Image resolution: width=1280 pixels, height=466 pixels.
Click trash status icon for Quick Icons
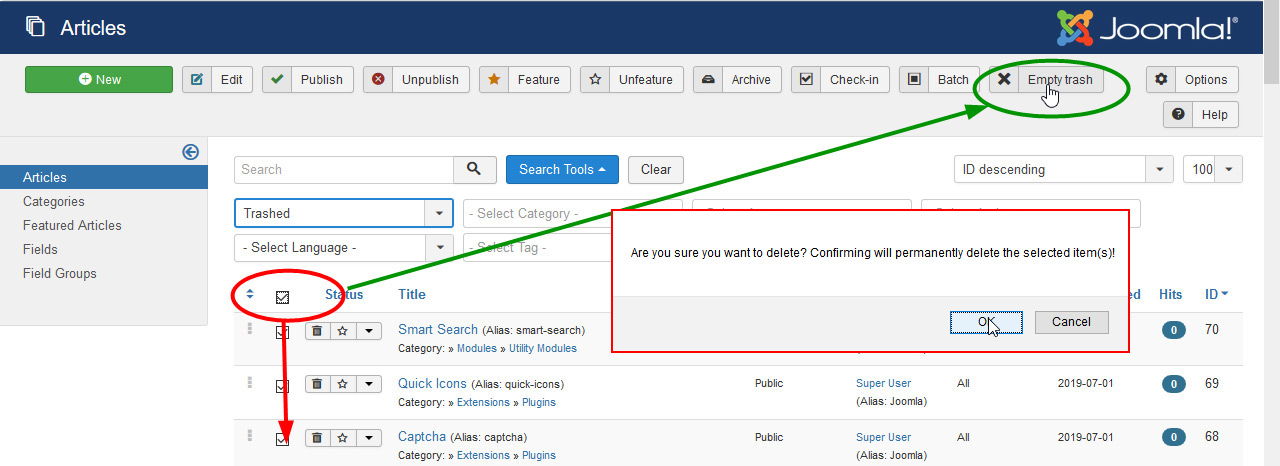[x=317, y=383]
